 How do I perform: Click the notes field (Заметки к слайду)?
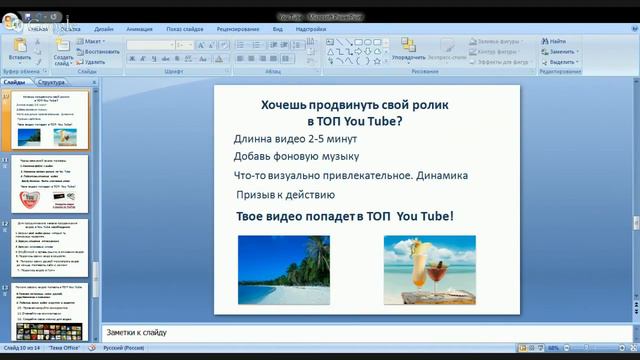pyautogui.click(x=367, y=333)
